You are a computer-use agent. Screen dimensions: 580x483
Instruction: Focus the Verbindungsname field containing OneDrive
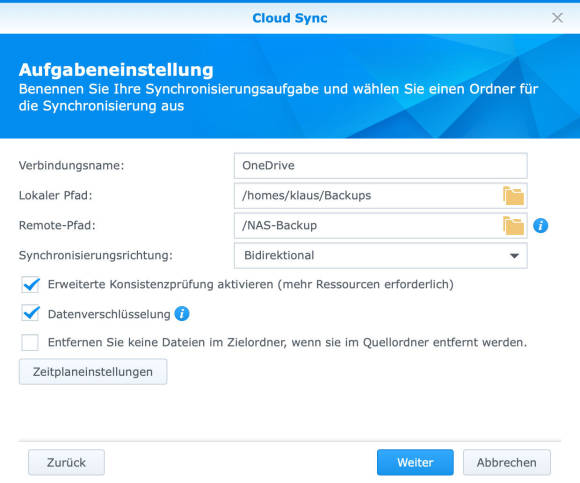(381, 166)
